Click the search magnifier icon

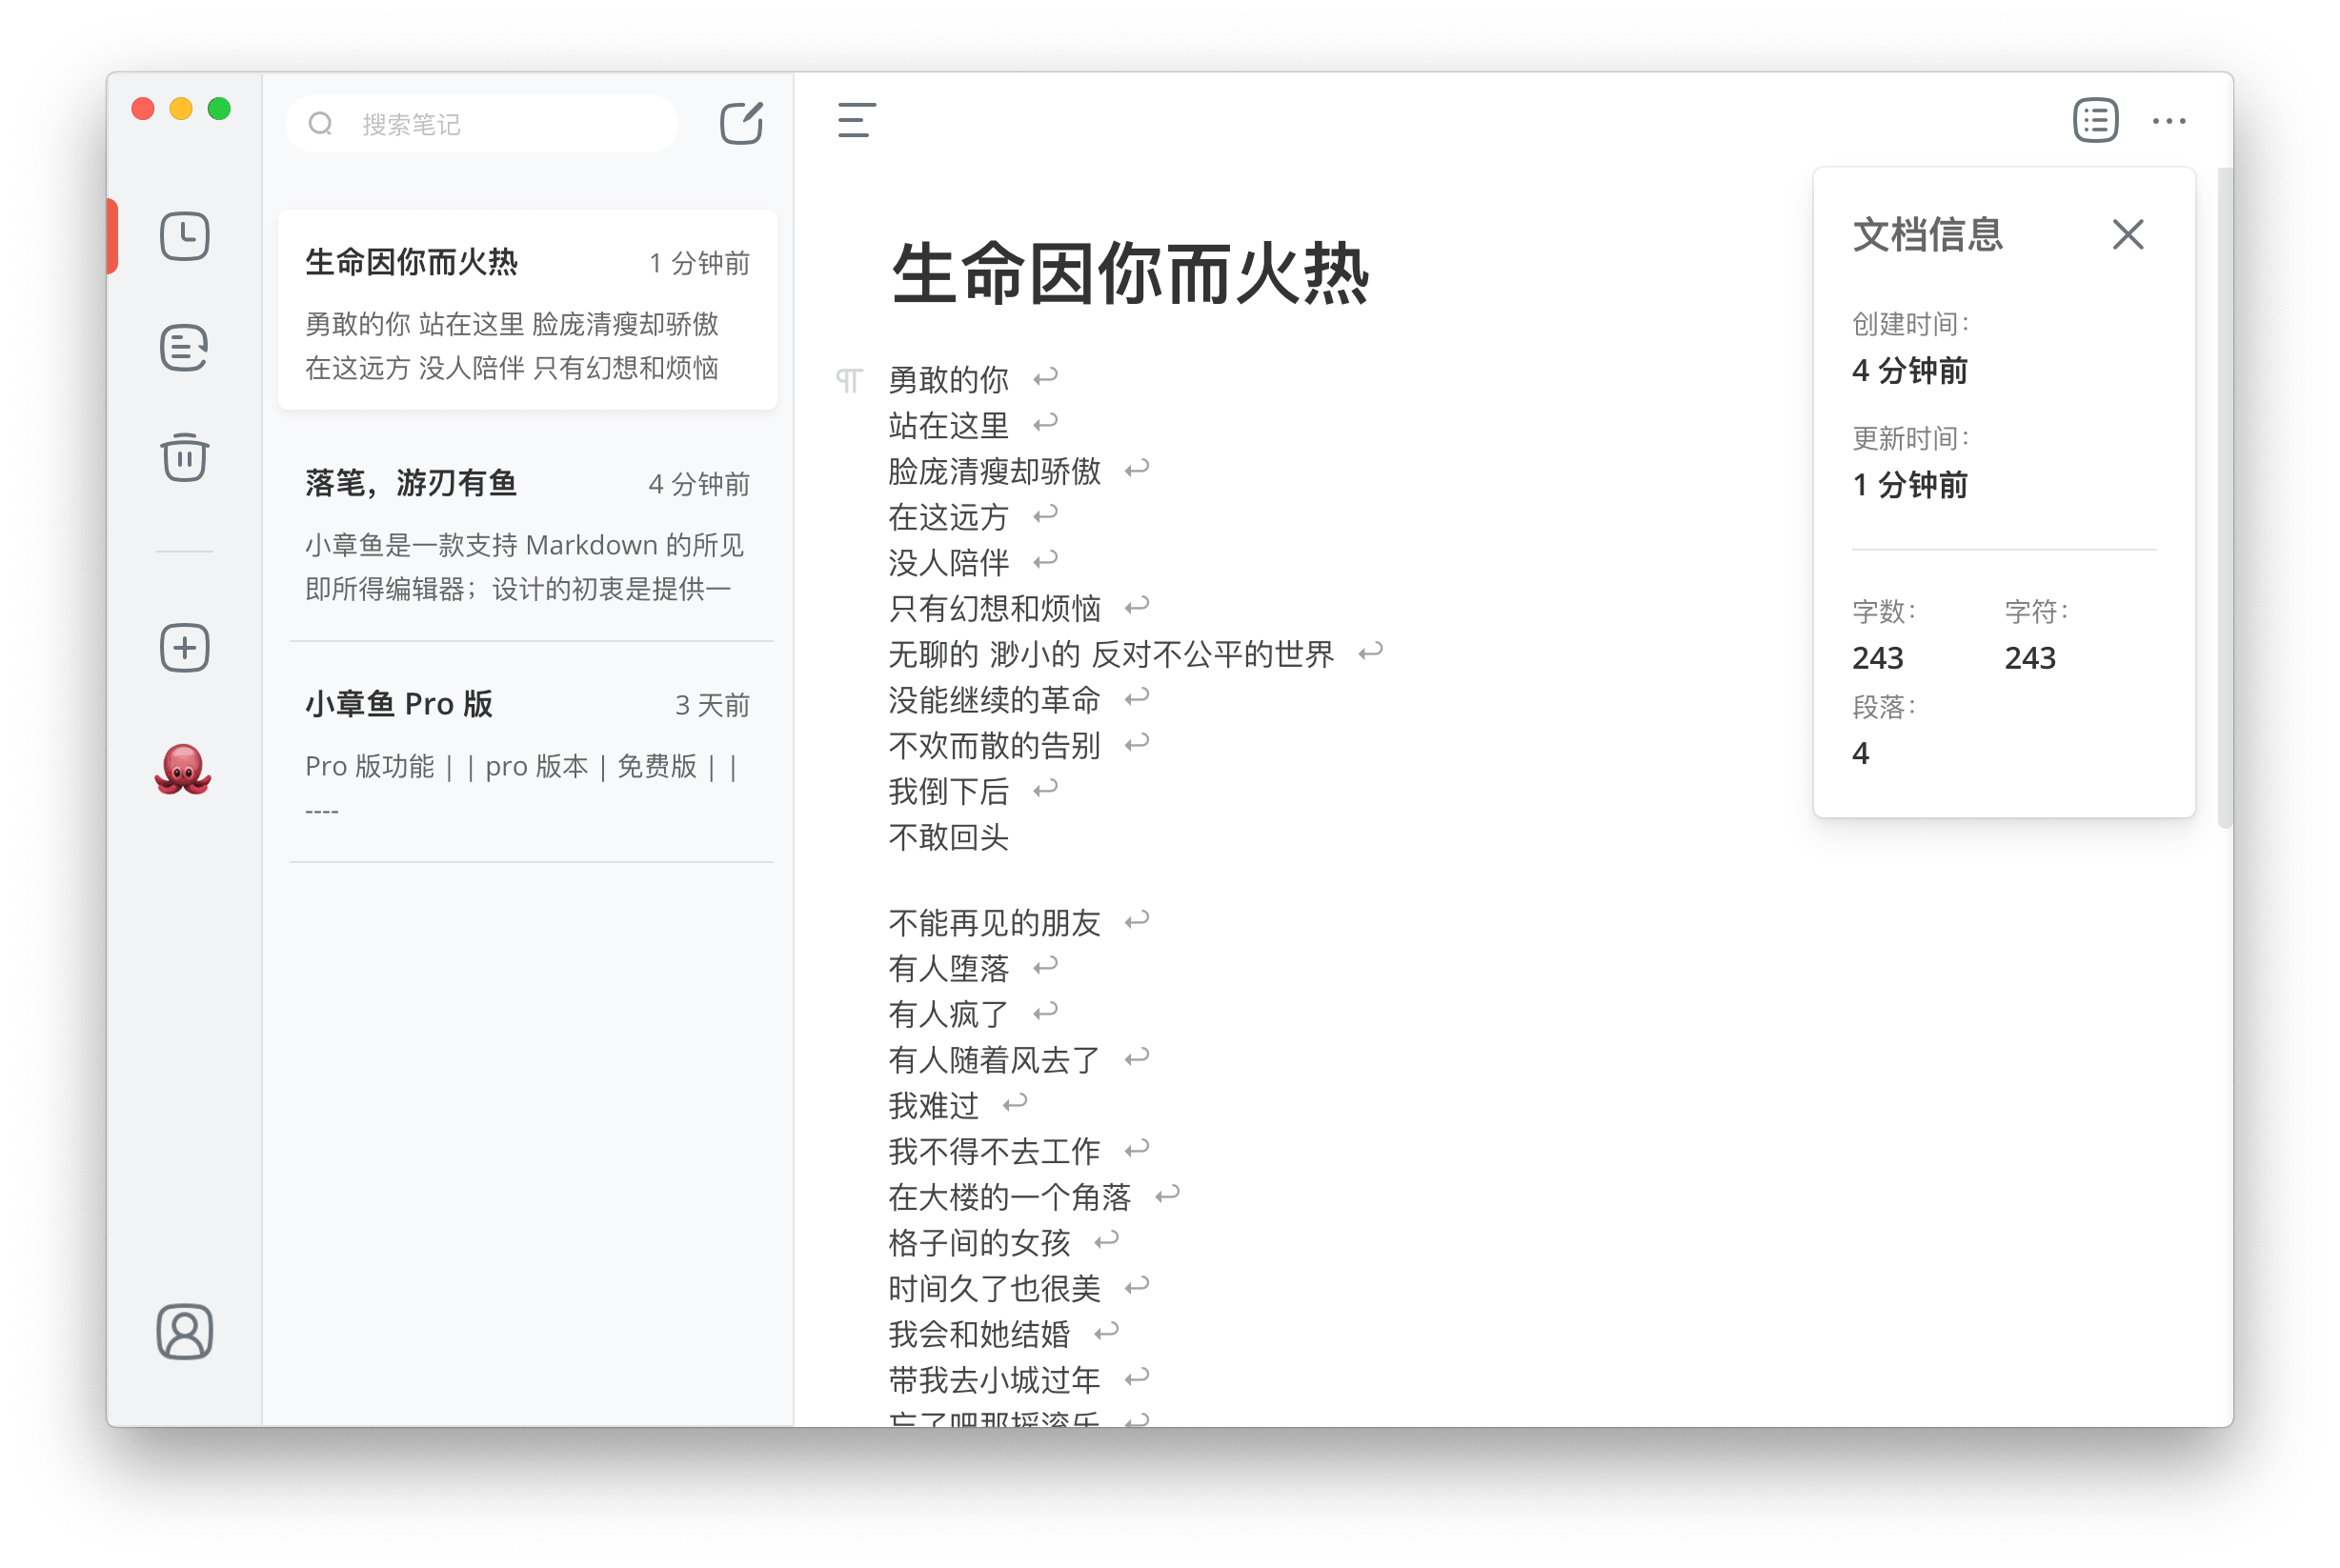(320, 123)
